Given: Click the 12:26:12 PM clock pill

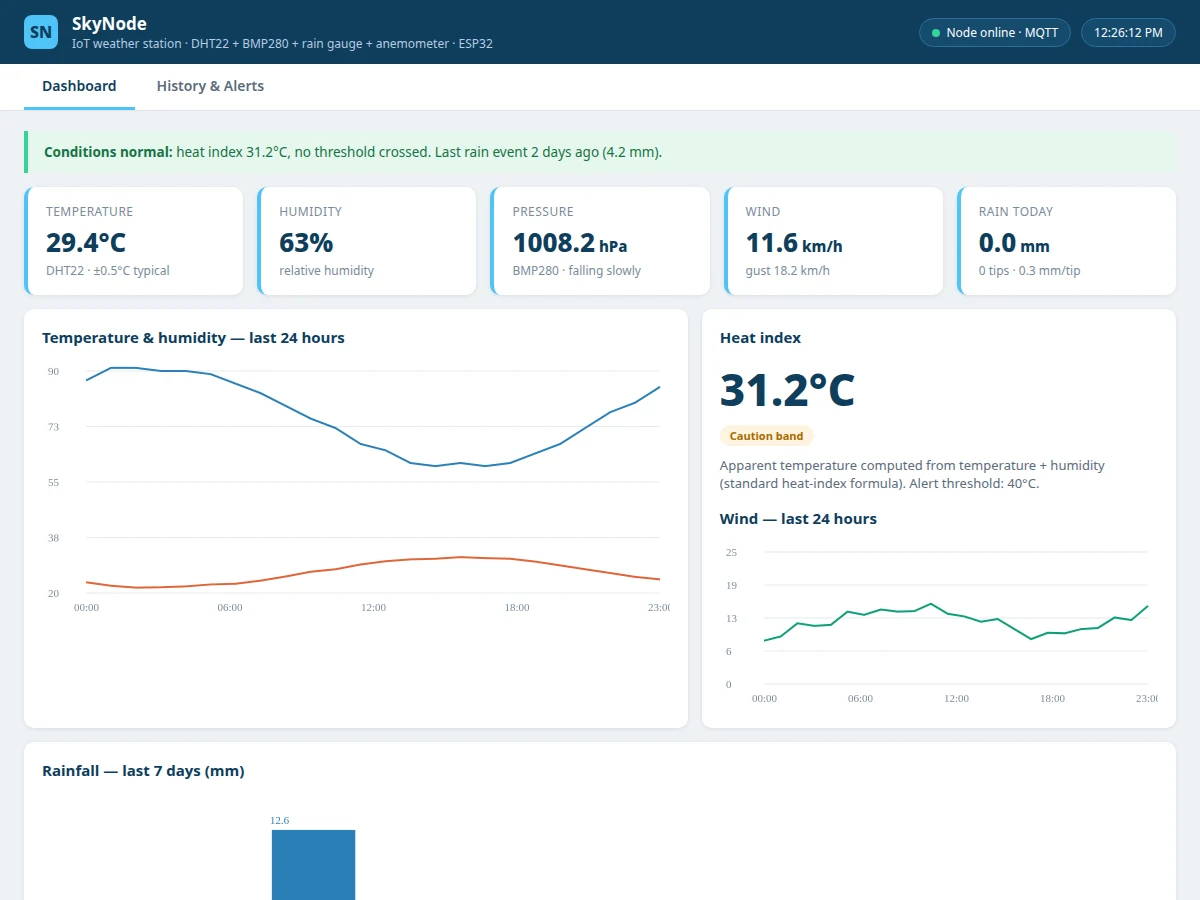Looking at the screenshot, I should coord(1128,33).
